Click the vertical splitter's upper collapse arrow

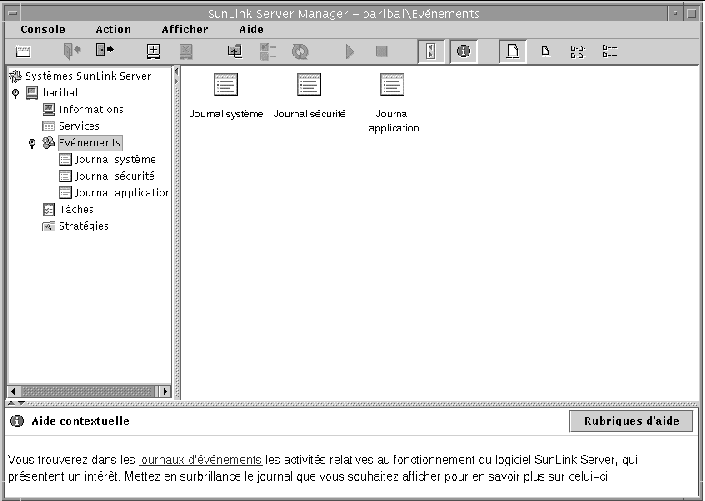pyautogui.click(x=176, y=71)
